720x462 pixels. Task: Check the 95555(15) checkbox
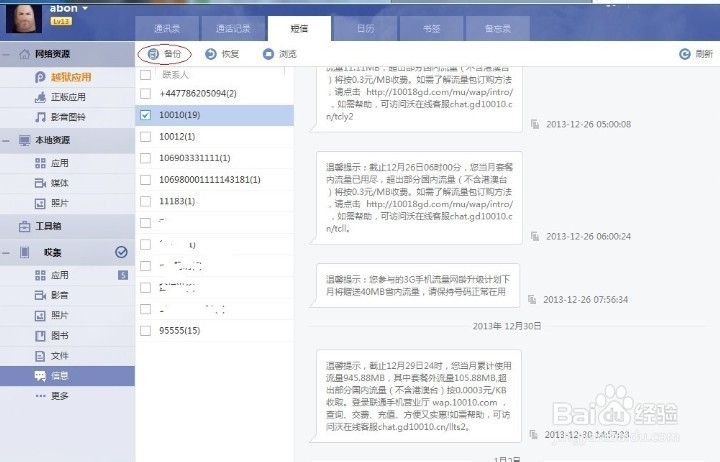point(146,331)
